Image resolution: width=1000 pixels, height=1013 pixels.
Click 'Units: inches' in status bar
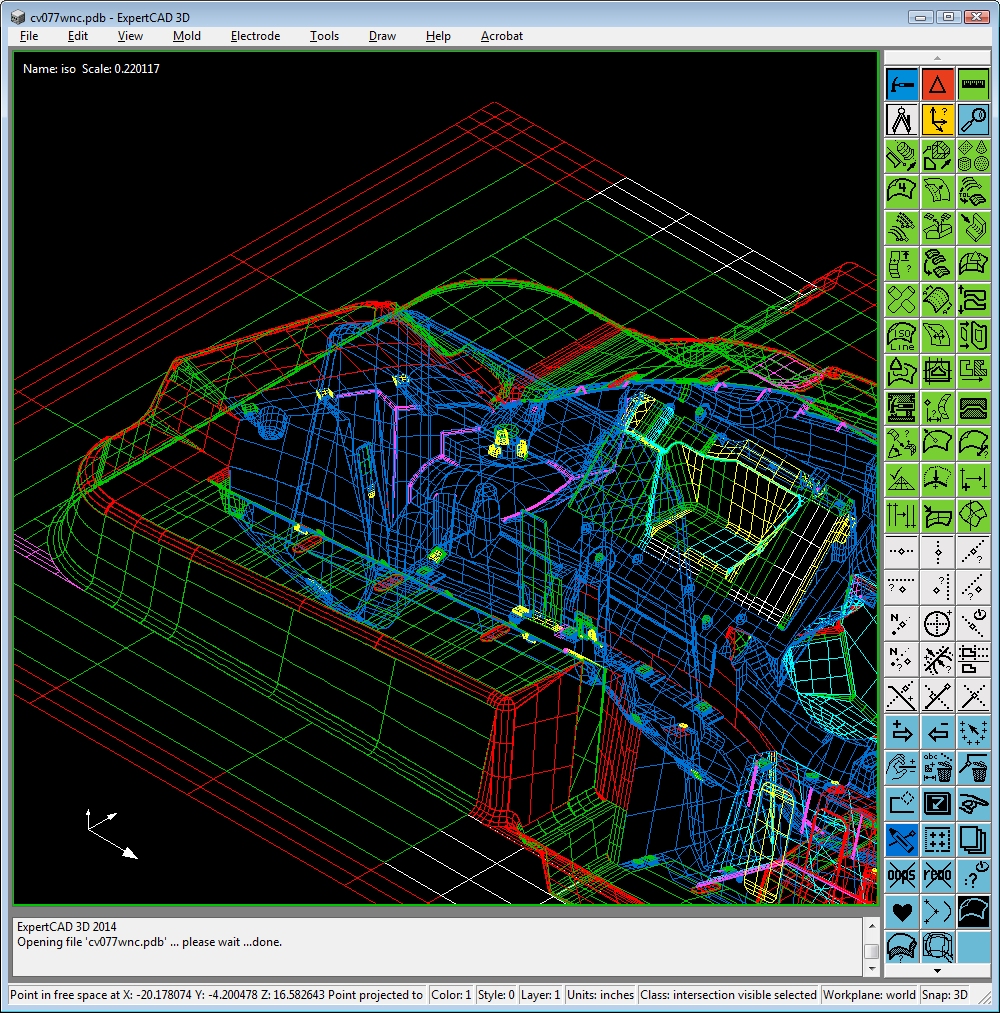(x=600, y=995)
